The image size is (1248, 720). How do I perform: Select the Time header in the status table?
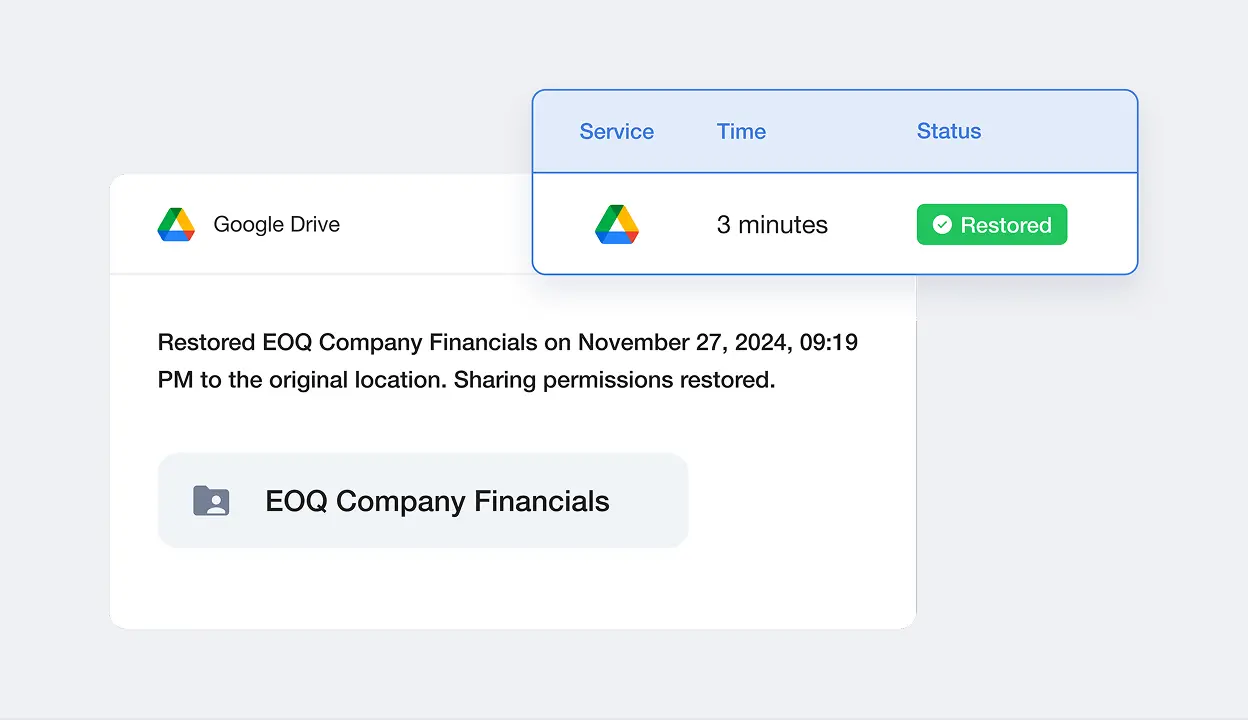click(x=740, y=131)
